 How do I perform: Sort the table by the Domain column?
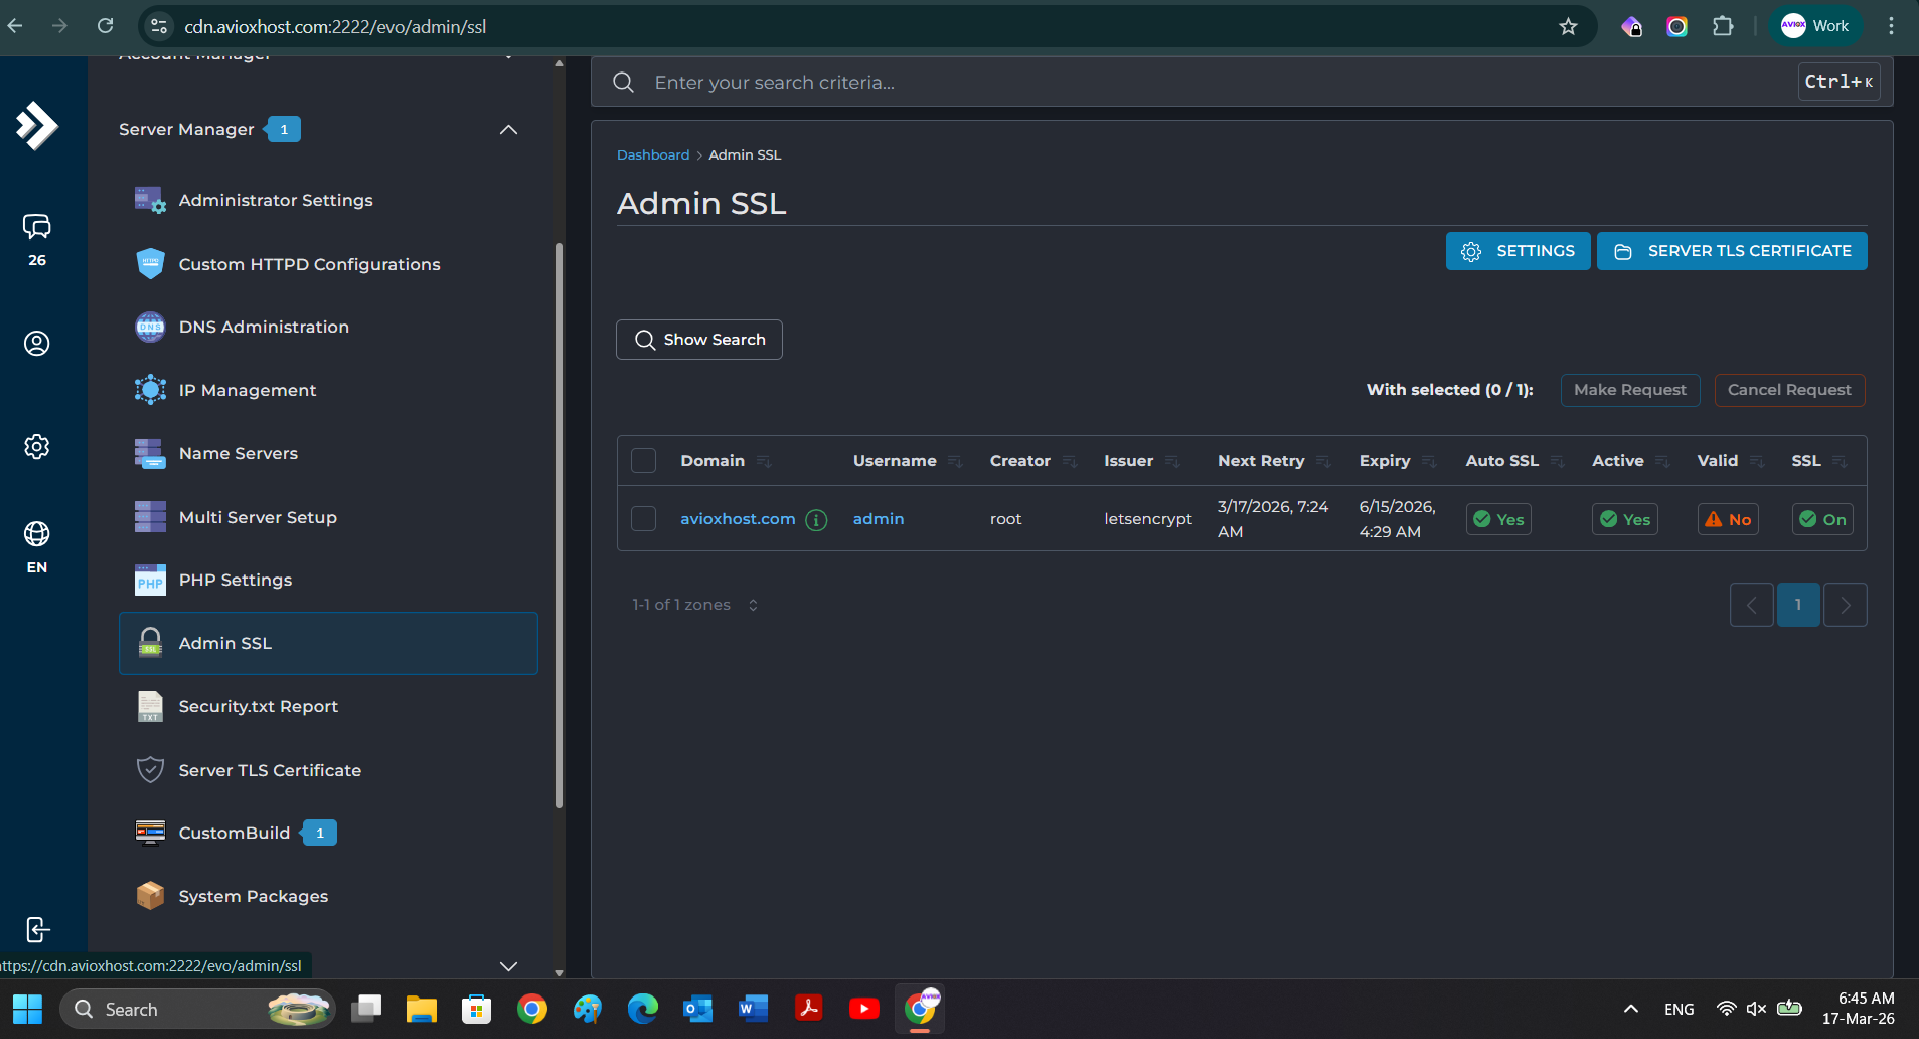[712, 461]
